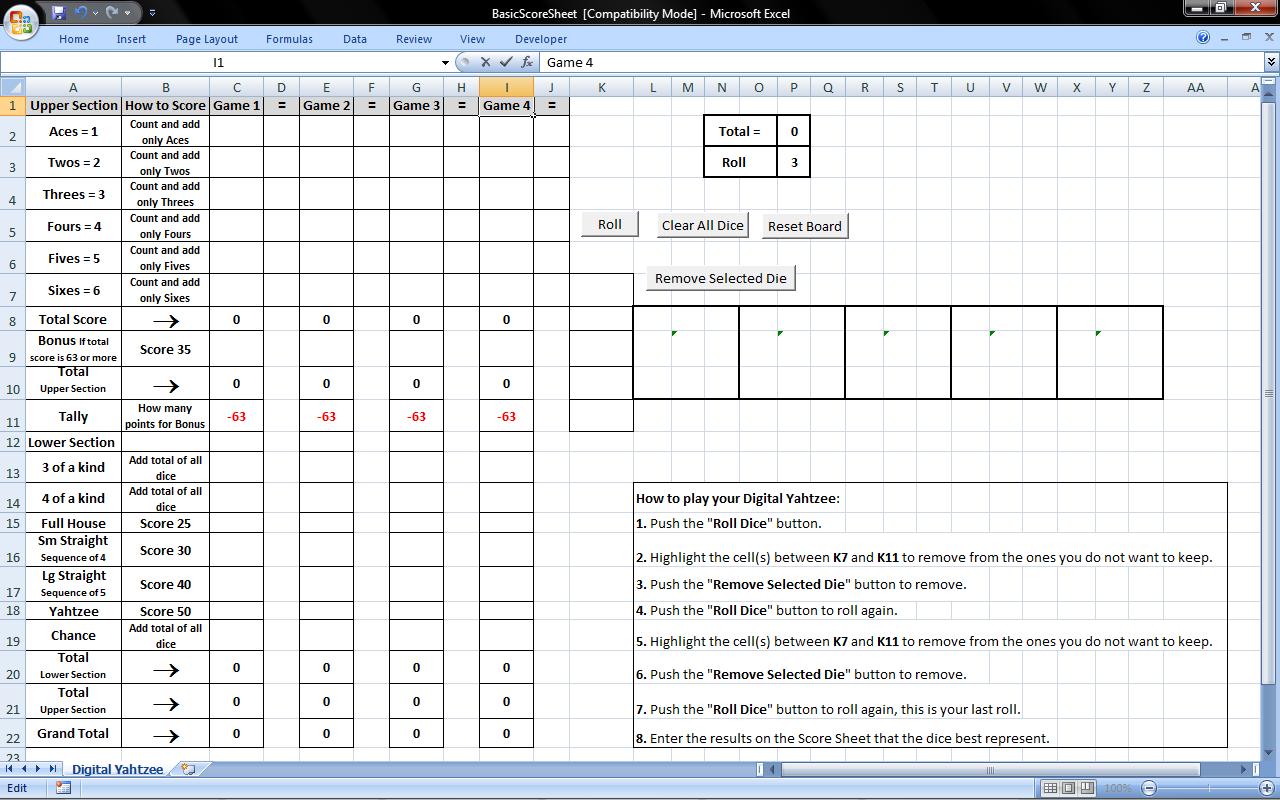This screenshot has height=800, width=1280.
Task: Select the Score 50 cell
Action: pos(165,611)
